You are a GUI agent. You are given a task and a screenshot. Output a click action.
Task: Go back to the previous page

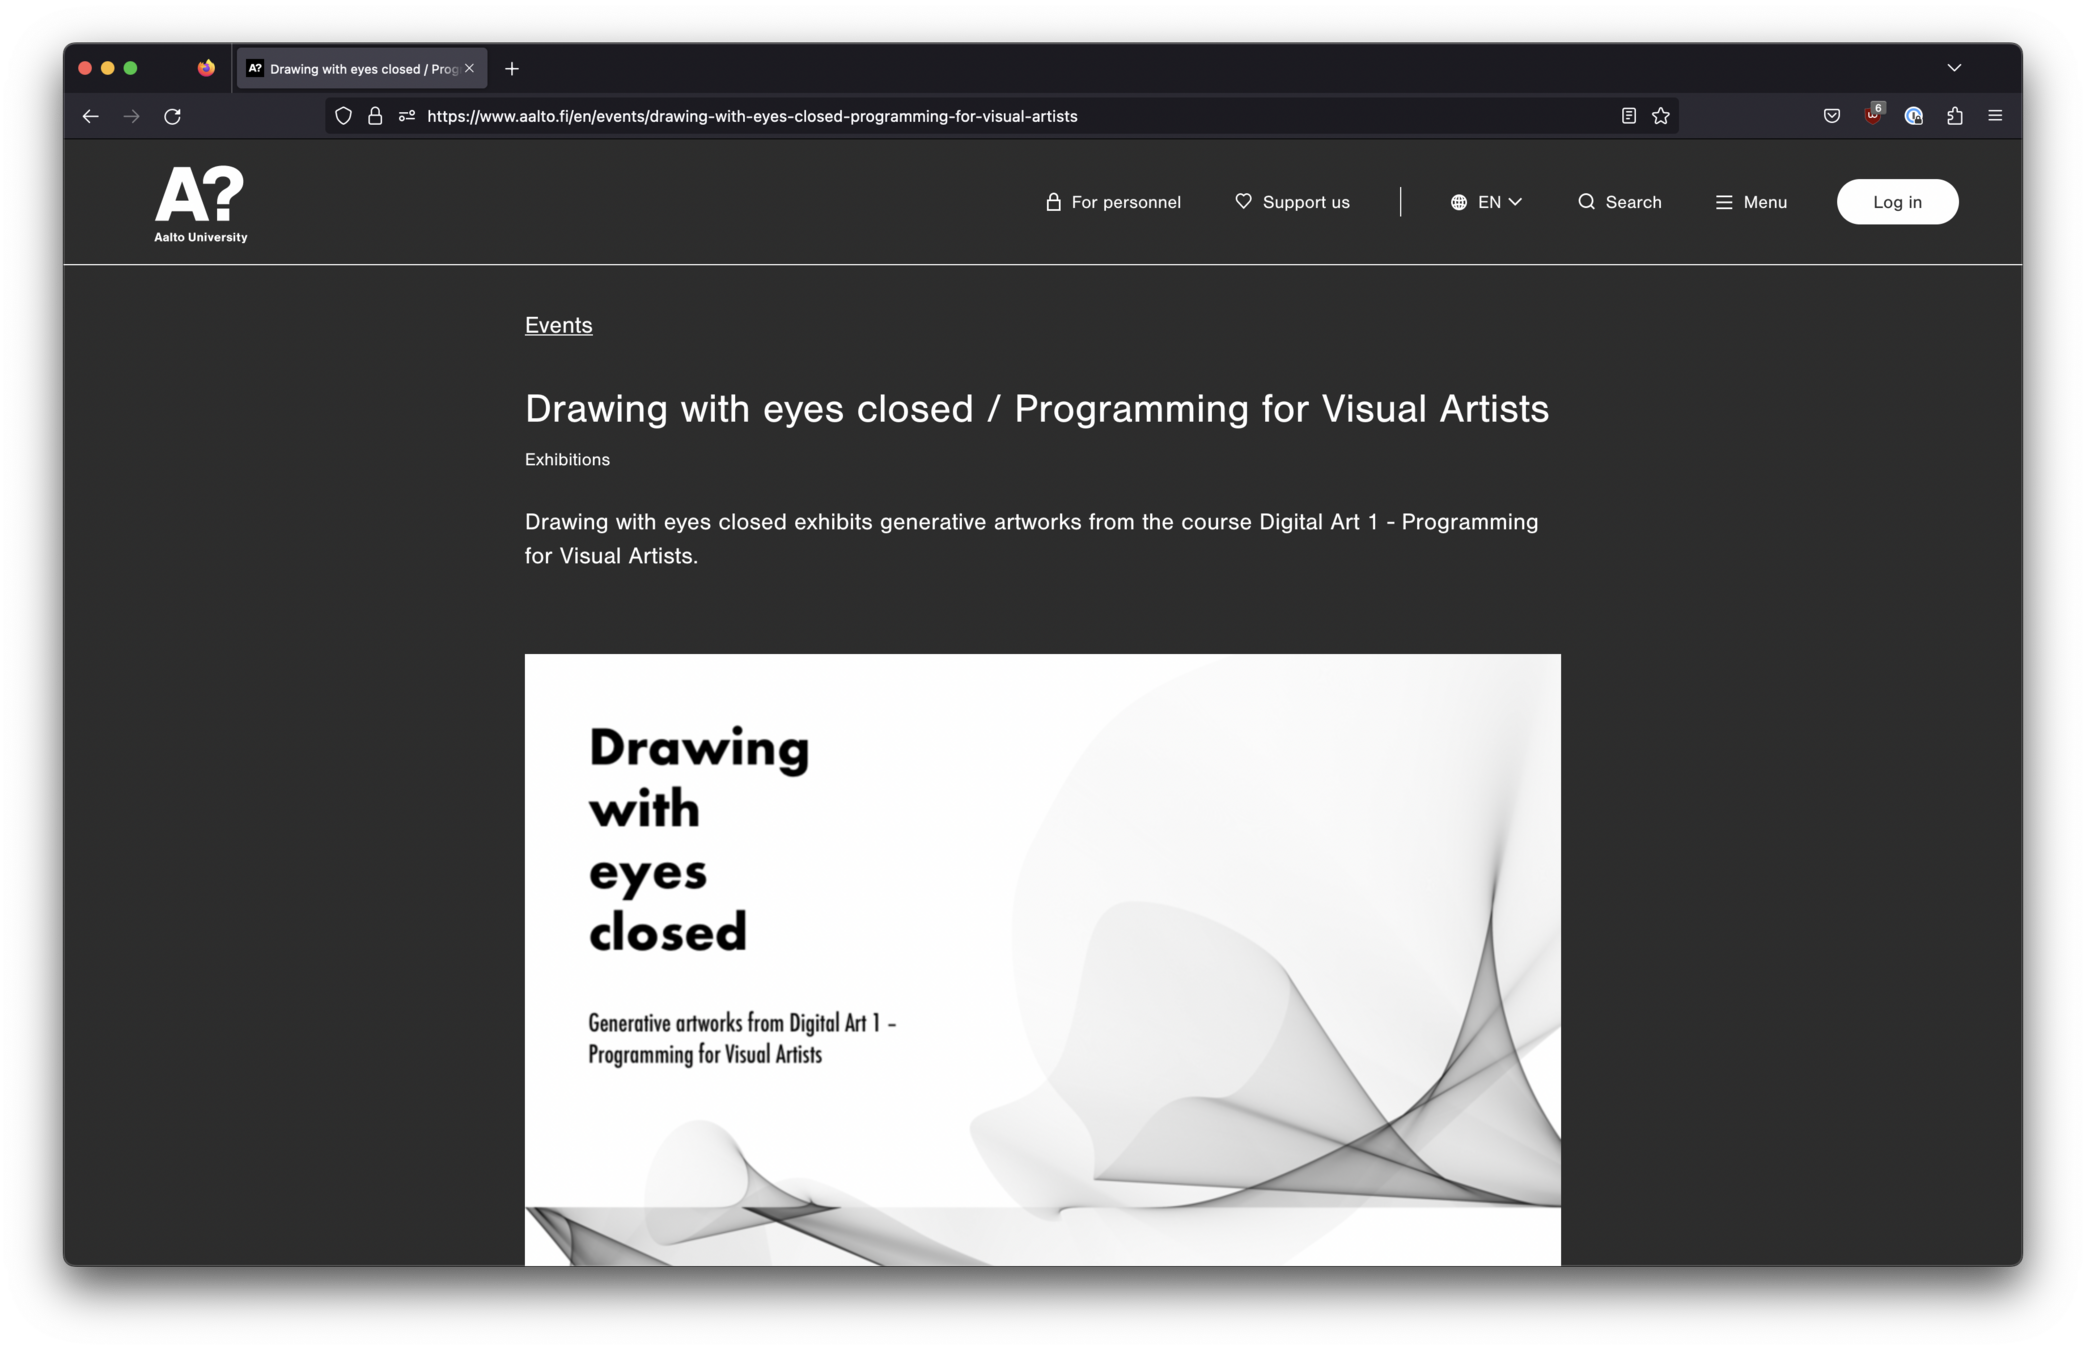(90, 116)
